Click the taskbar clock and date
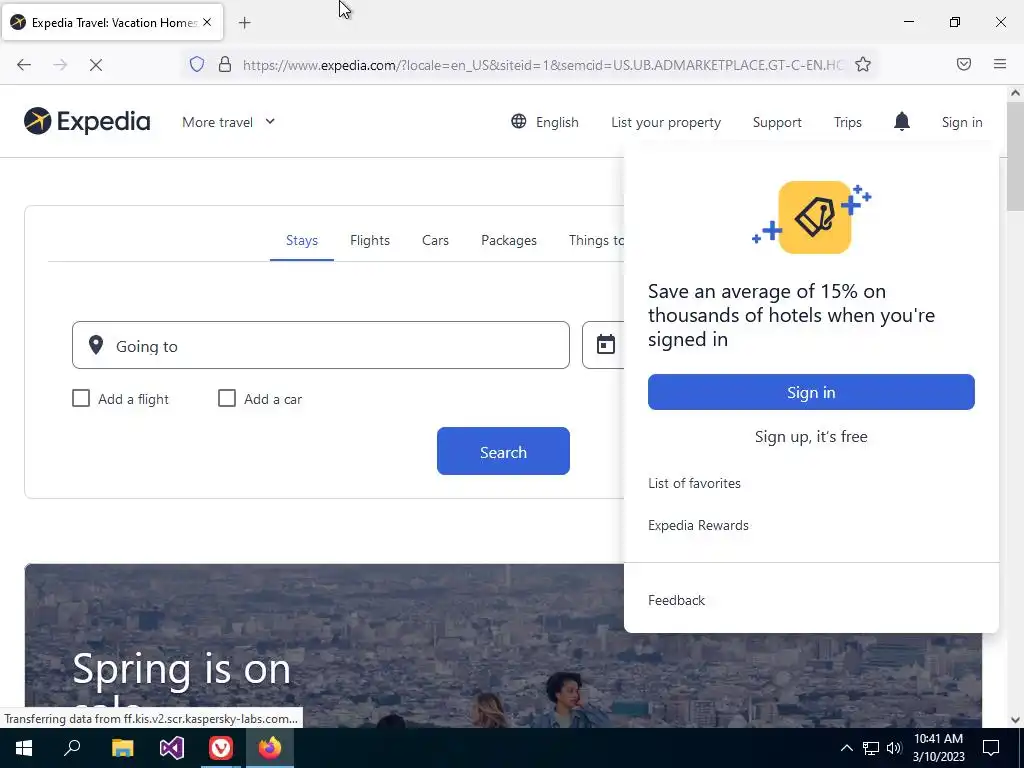The width and height of the screenshot is (1024, 768). click(x=938, y=748)
